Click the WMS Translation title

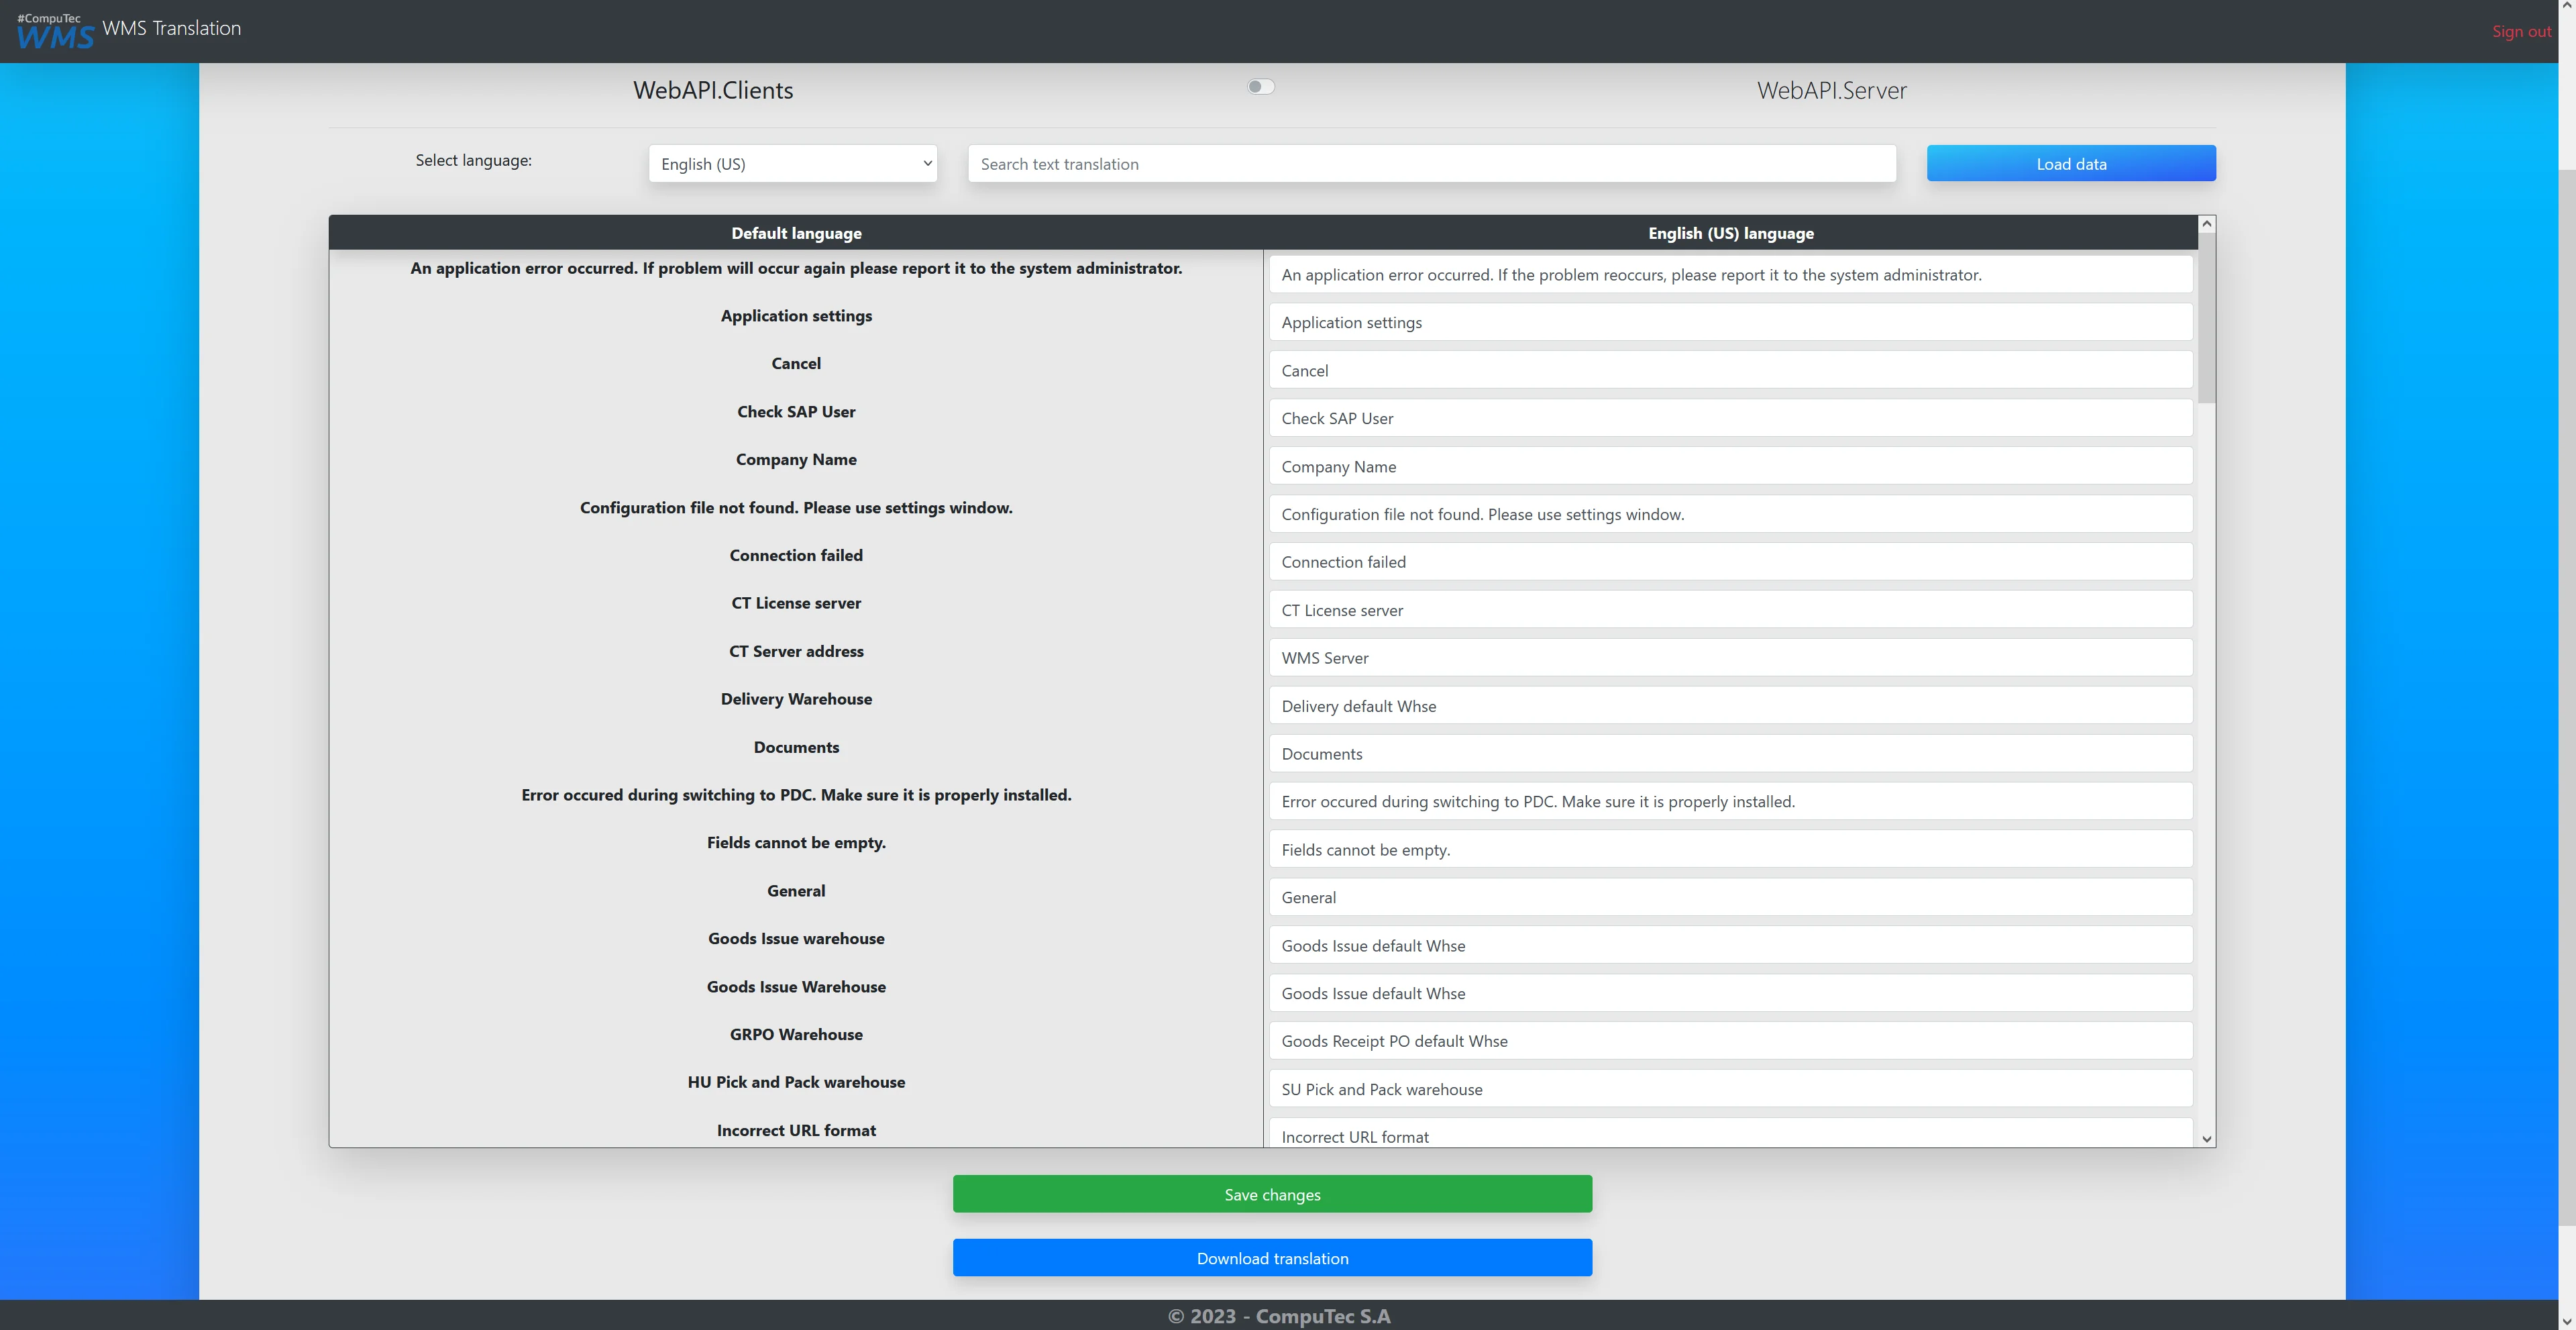[171, 28]
